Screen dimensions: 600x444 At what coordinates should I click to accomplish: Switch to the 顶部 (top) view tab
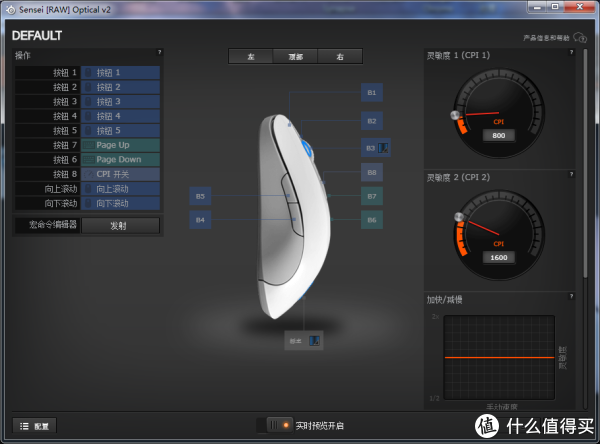click(x=295, y=57)
